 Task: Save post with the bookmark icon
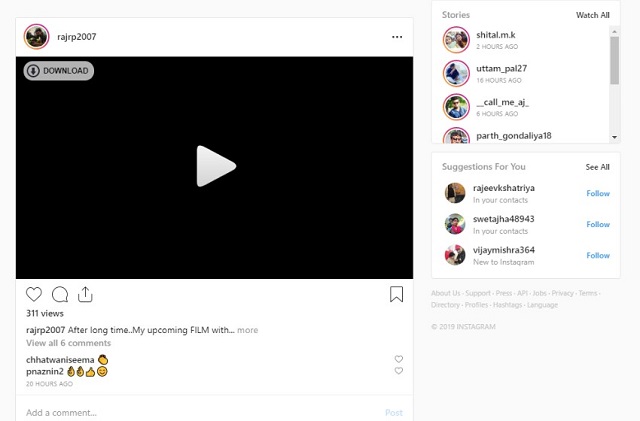pos(396,294)
